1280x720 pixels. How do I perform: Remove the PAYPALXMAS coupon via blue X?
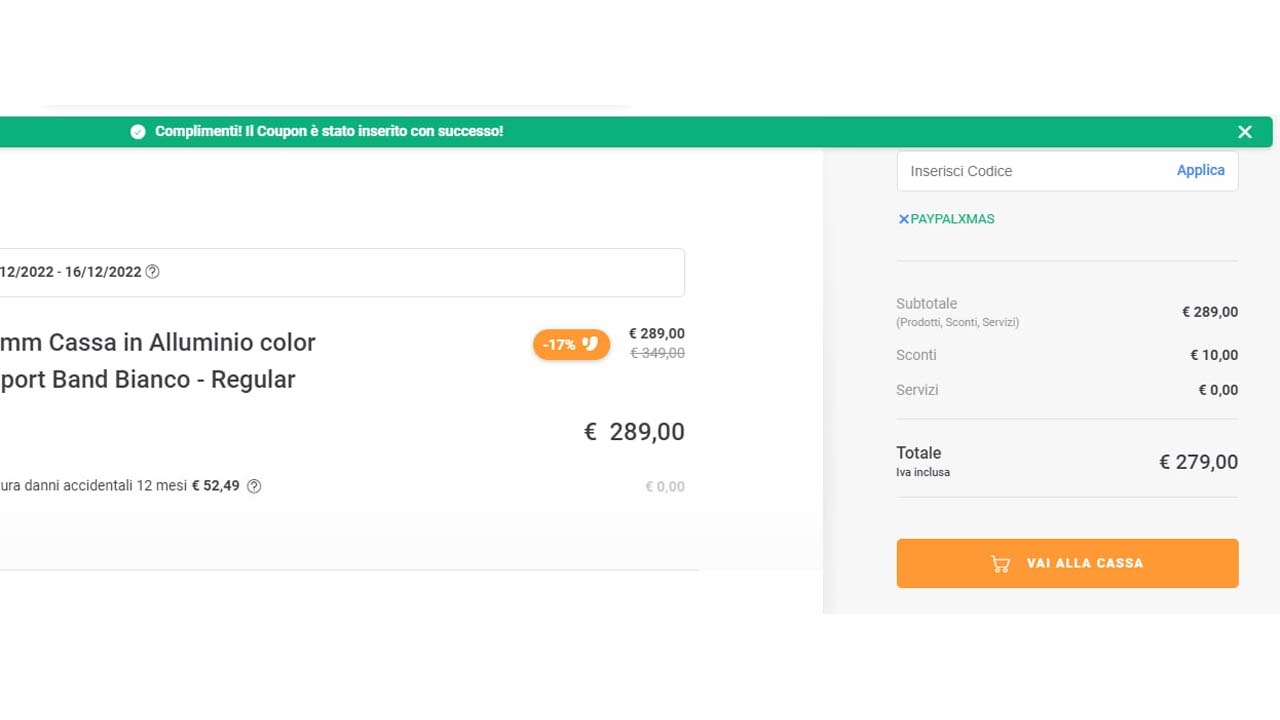click(903, 218)
